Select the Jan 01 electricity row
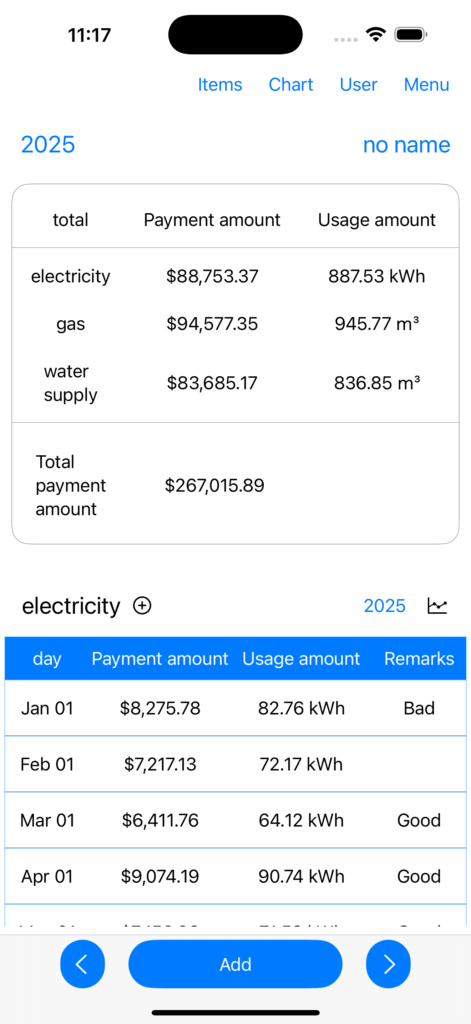The width and height of the screenshot is (471, 1024). point(235,708)
